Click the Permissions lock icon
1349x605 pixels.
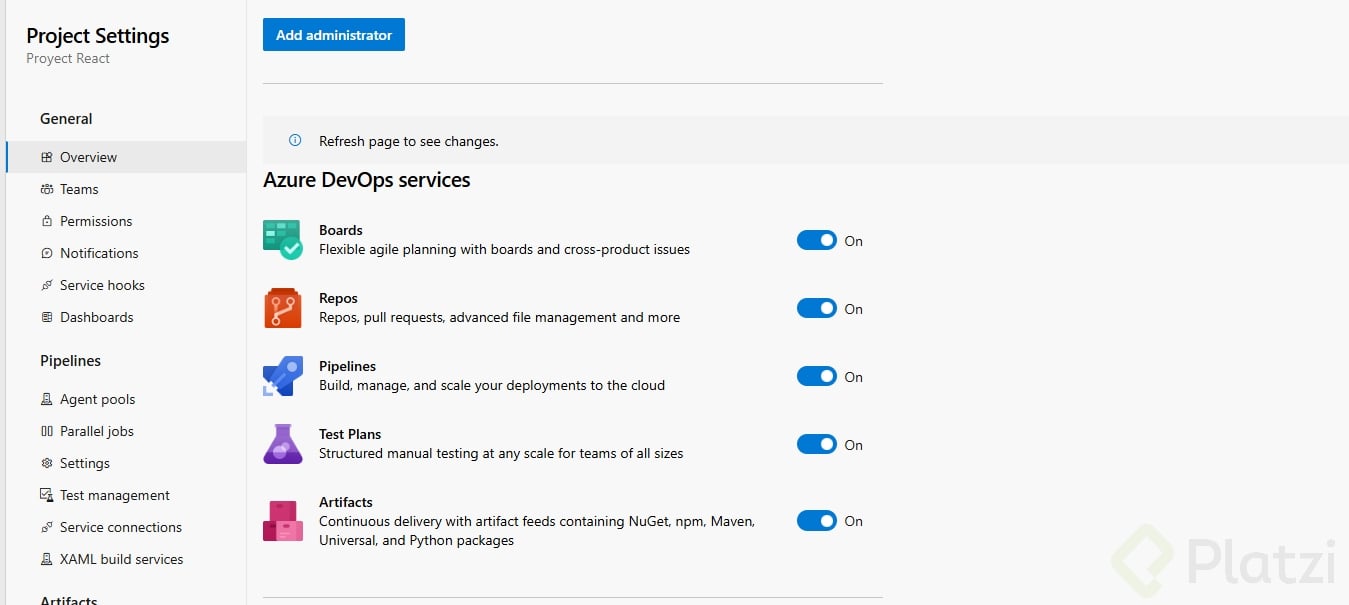coord(47,221)
